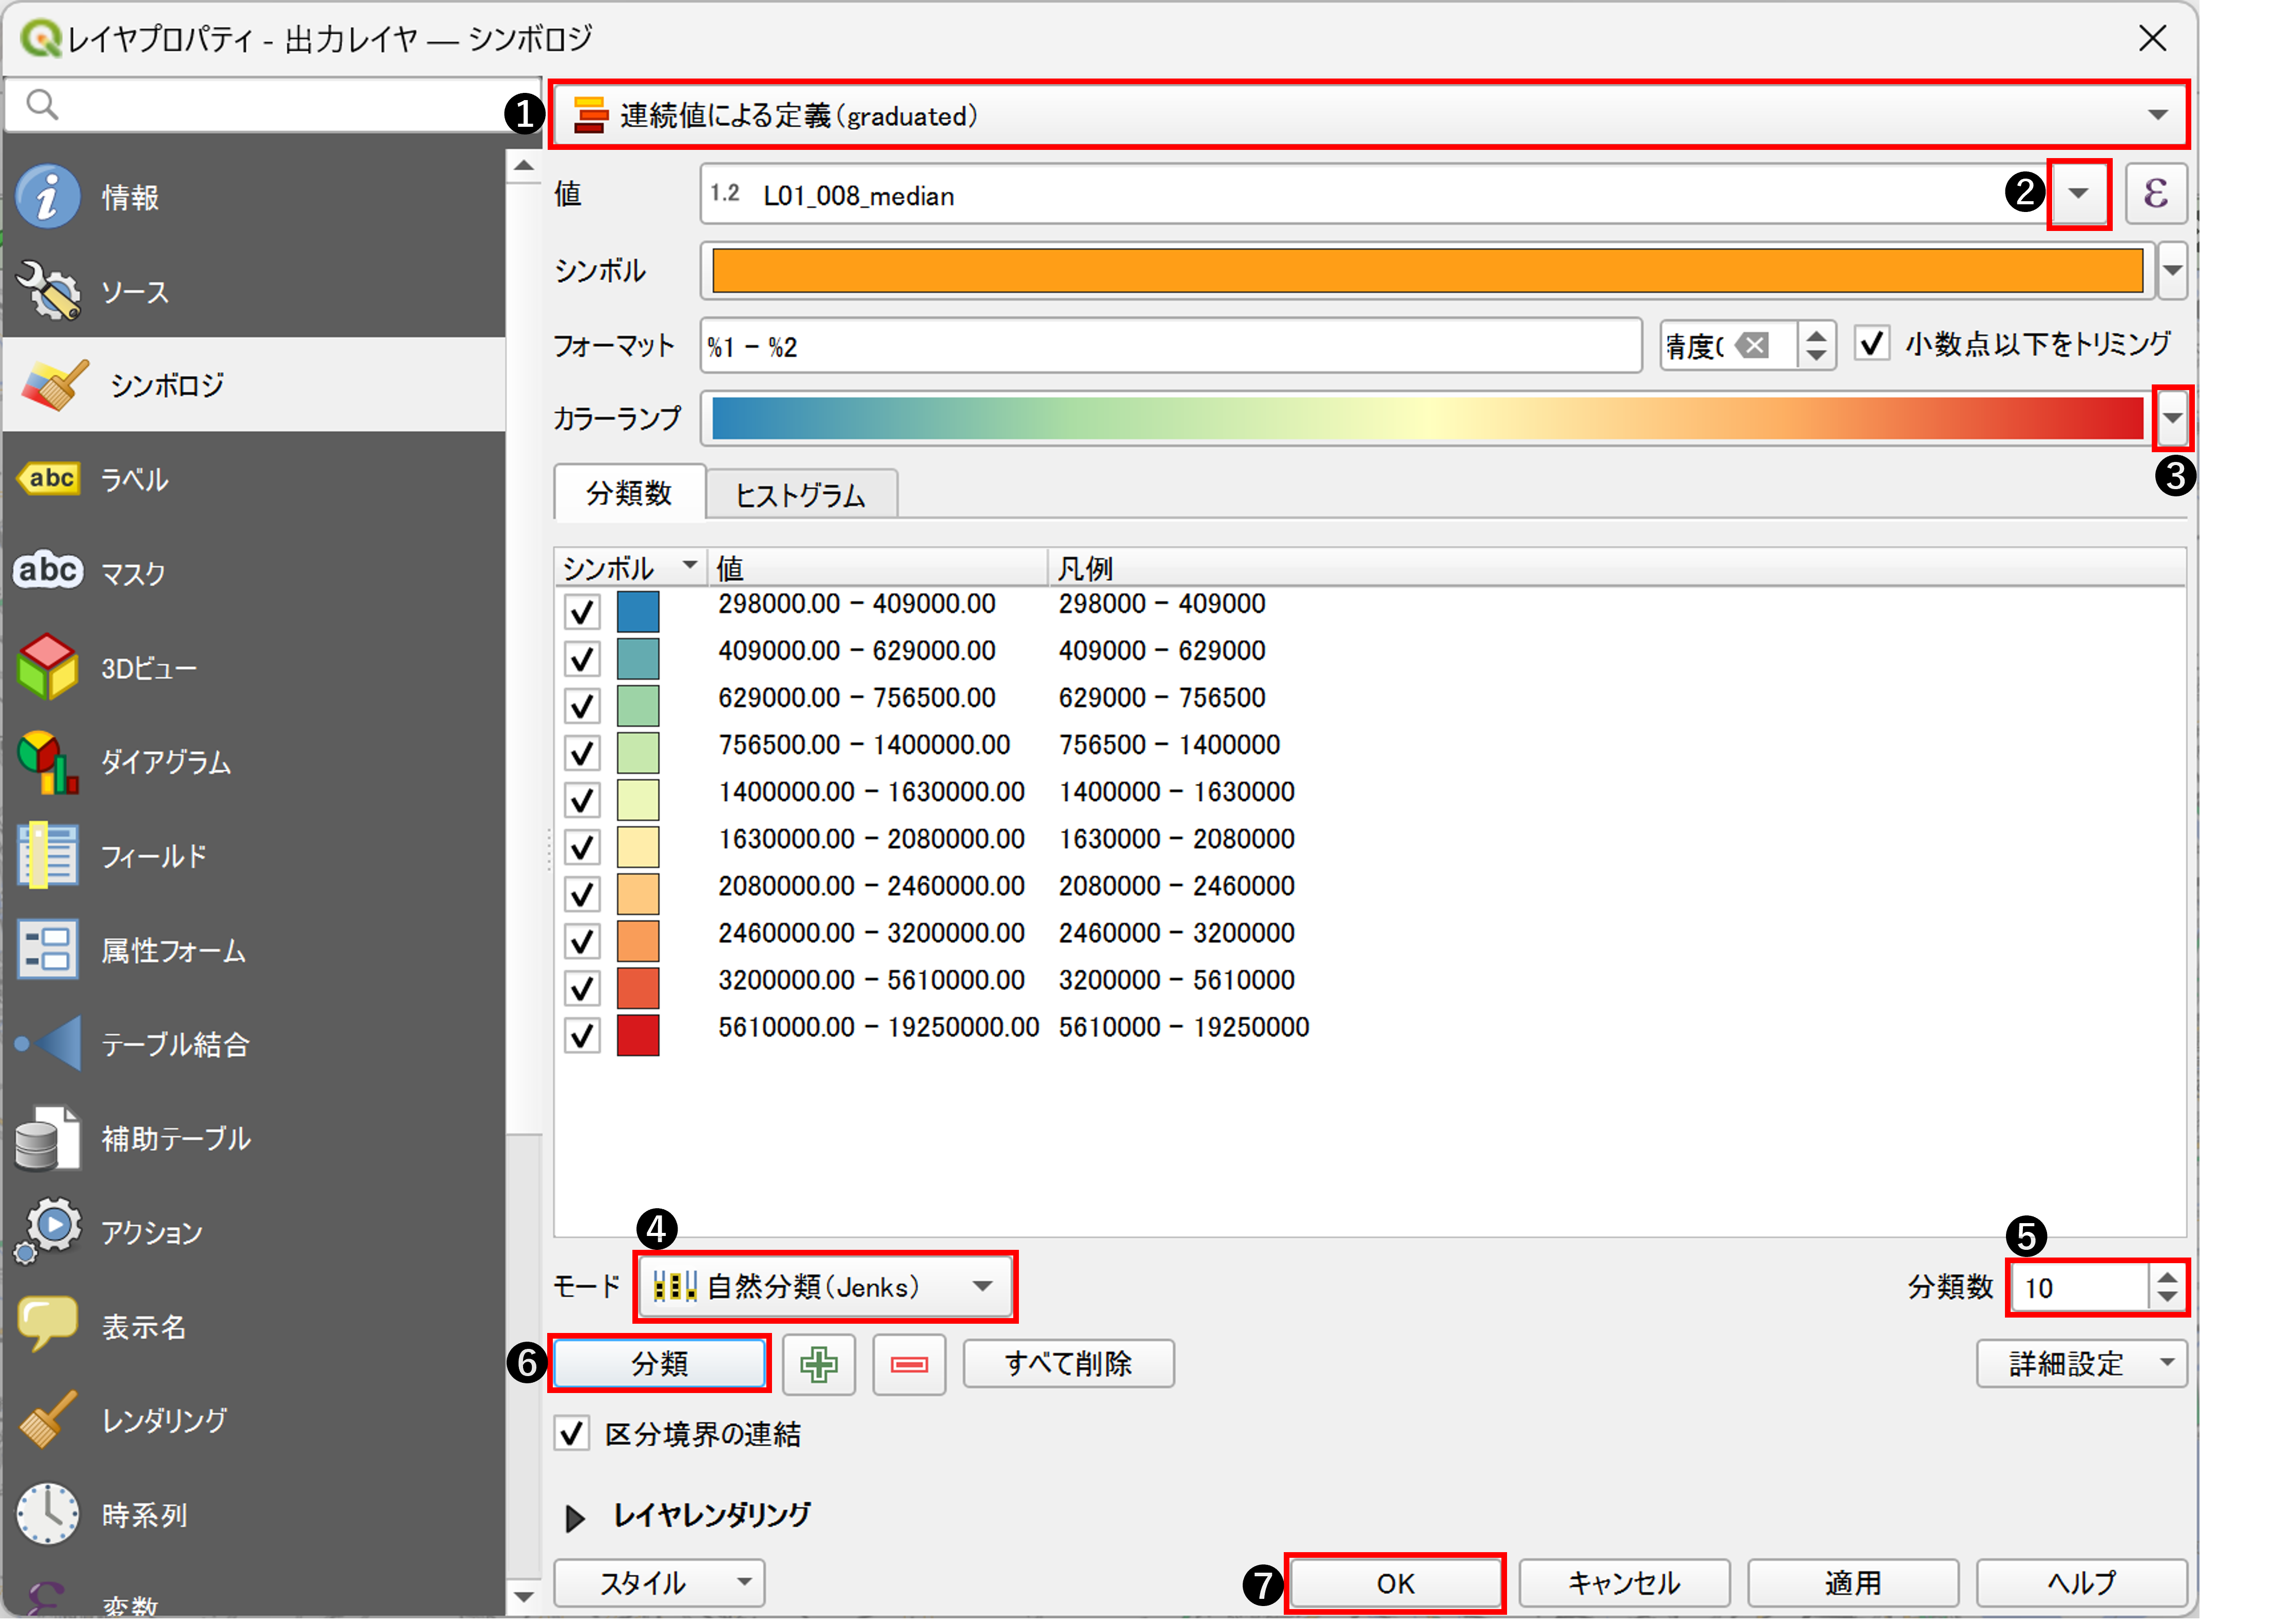This screenshot has width=2277, height=1624.
Task: Toggle checkbox for 409000 - 629000 class
Action: [x=582, y=658]
